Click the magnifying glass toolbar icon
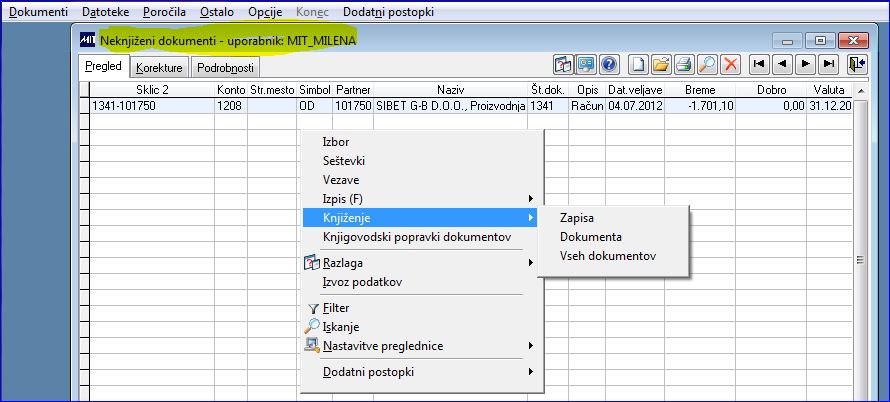 [x=707, y=65]
